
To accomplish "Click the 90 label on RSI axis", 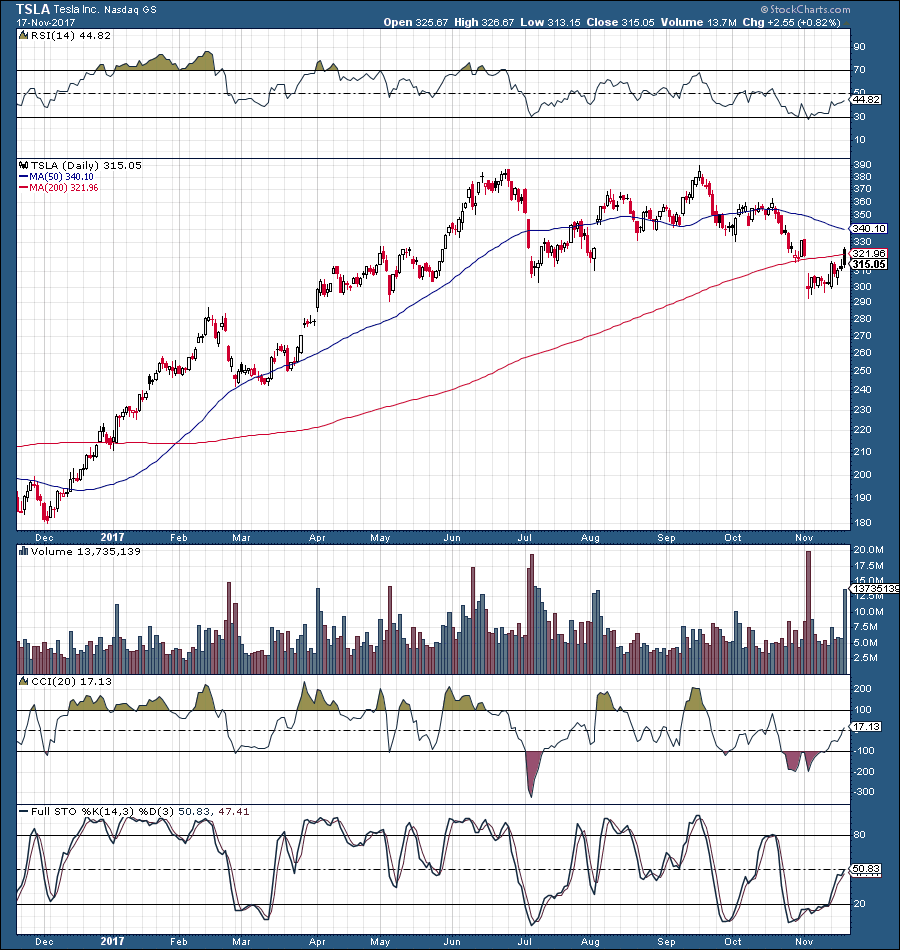I will [x=859, y=47].
